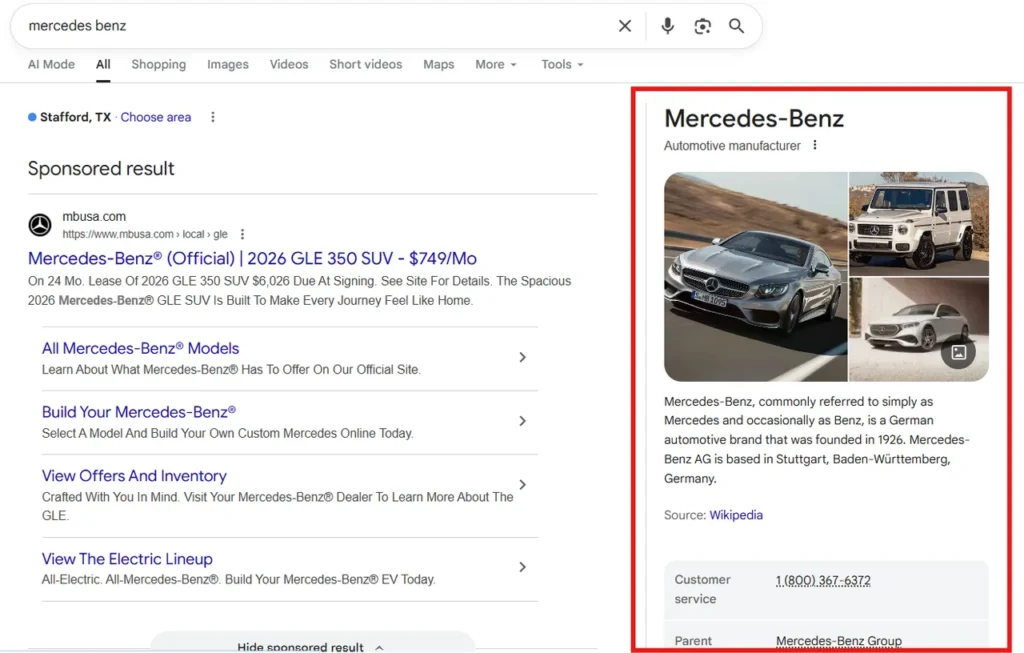Open the All Mercedes-Benz Models sitelink
This screenshot has width=1024, height=653.
[140, 348]
